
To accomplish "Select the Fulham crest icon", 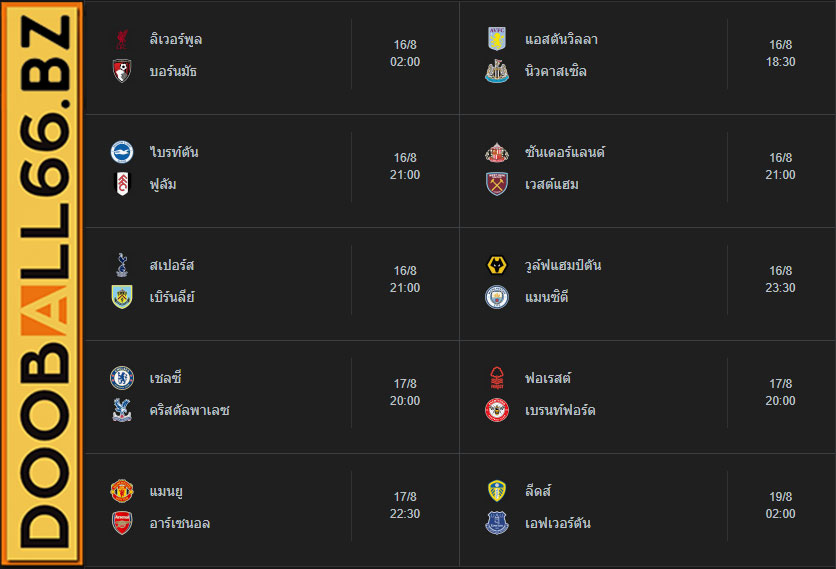I will click(x=122, y=184).
